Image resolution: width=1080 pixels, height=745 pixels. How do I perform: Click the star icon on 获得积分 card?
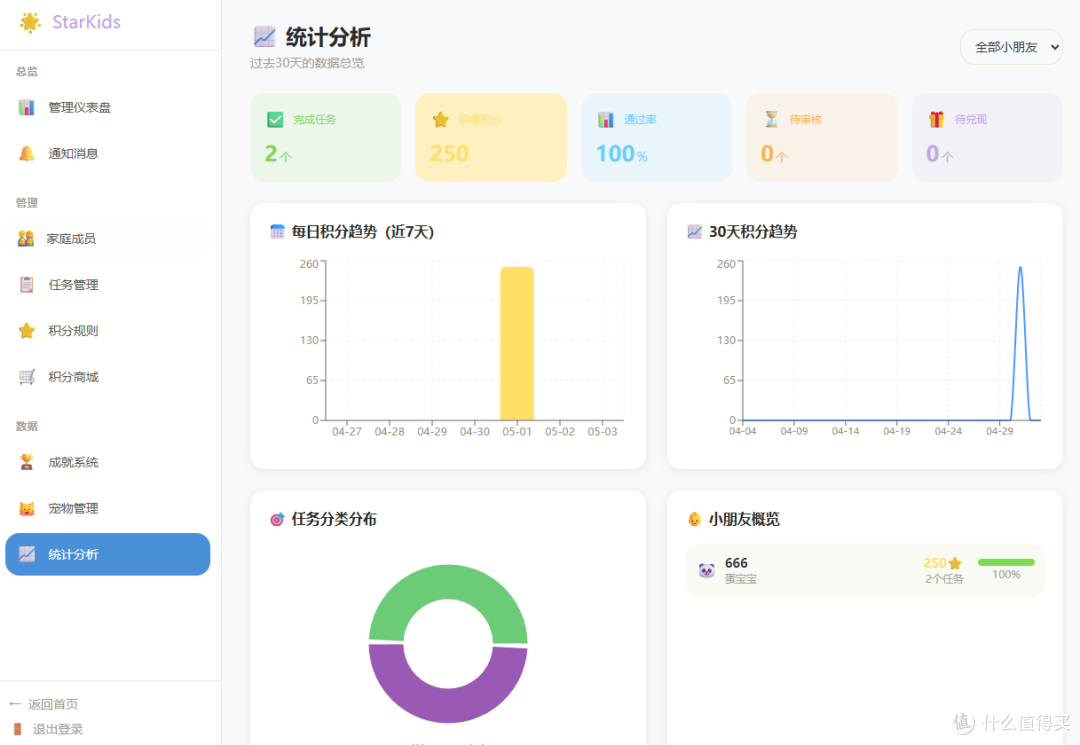441,120
